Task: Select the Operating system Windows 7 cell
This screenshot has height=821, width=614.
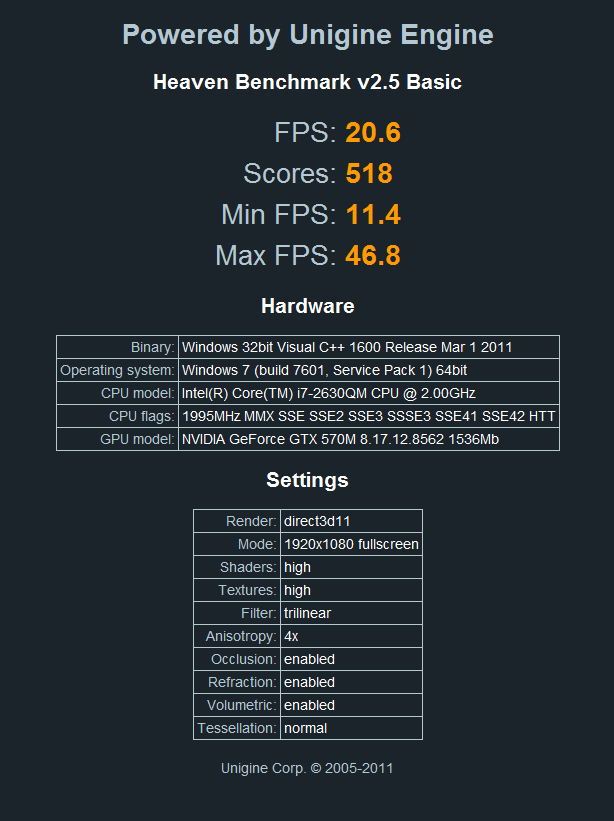Action: coord(369,370)
